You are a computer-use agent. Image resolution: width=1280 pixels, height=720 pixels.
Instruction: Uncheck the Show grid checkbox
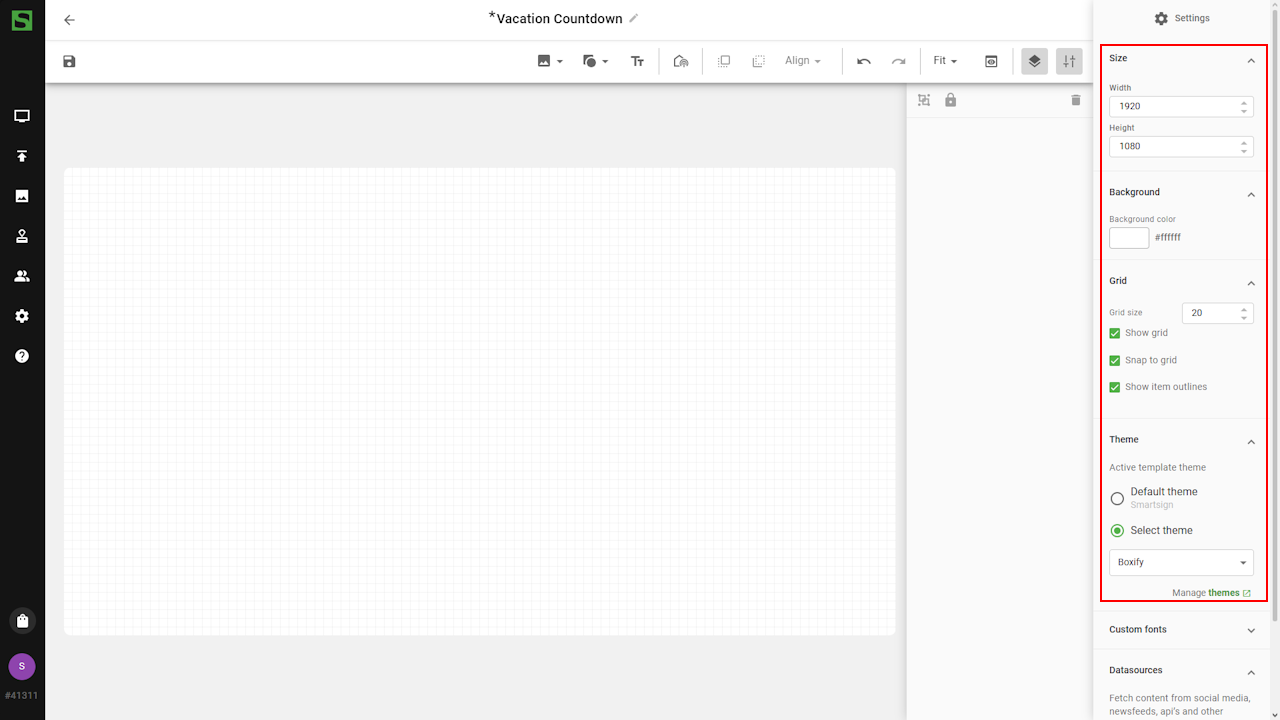pos(1115,333)
